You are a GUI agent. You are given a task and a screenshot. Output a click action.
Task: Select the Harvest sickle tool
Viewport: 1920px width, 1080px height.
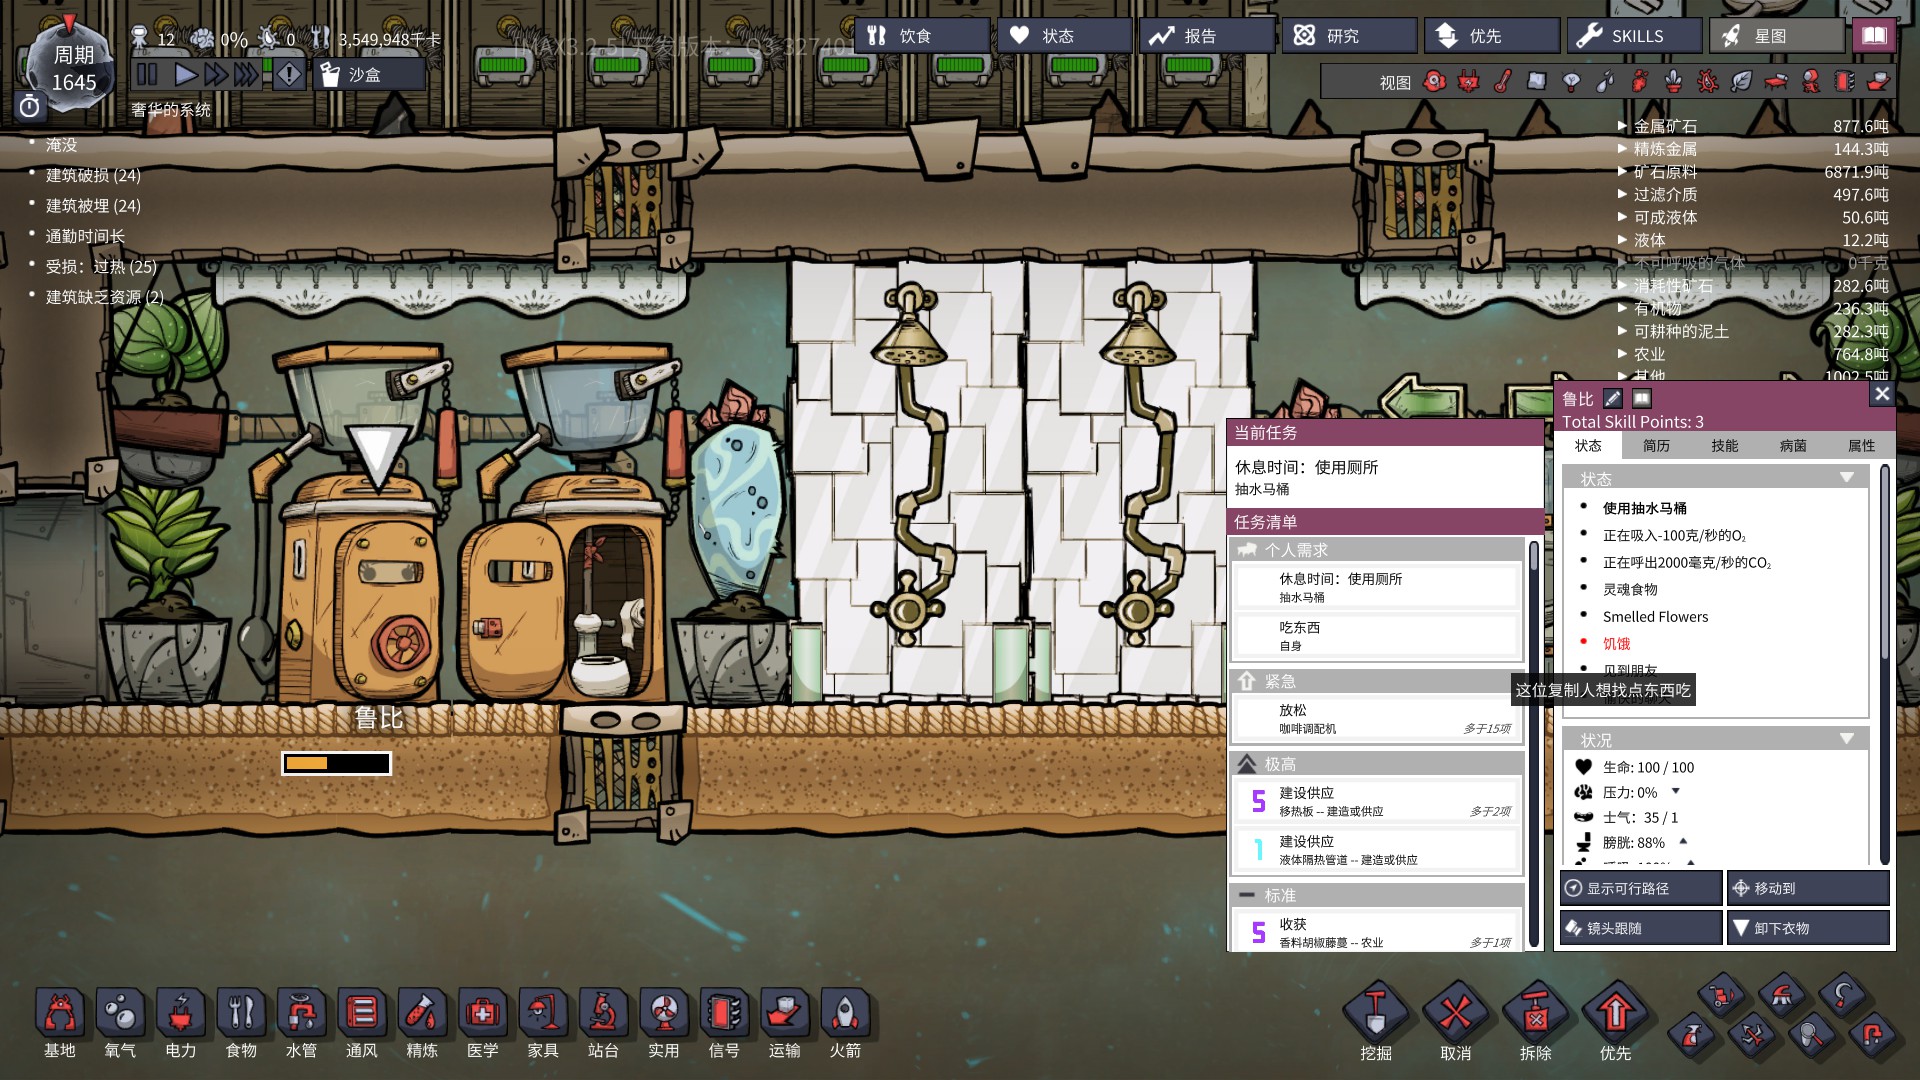(x=1844, y=995)
